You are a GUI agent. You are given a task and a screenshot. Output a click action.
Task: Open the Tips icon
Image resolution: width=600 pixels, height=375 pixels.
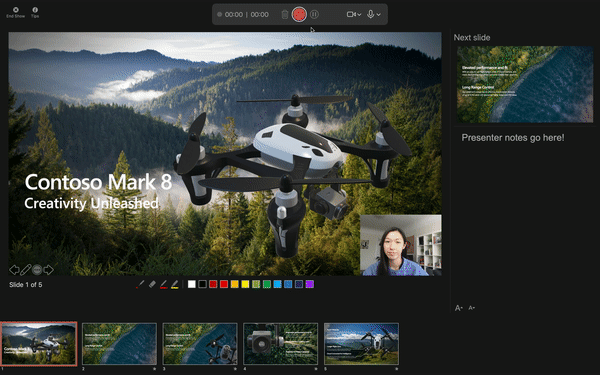coord(35,12)
